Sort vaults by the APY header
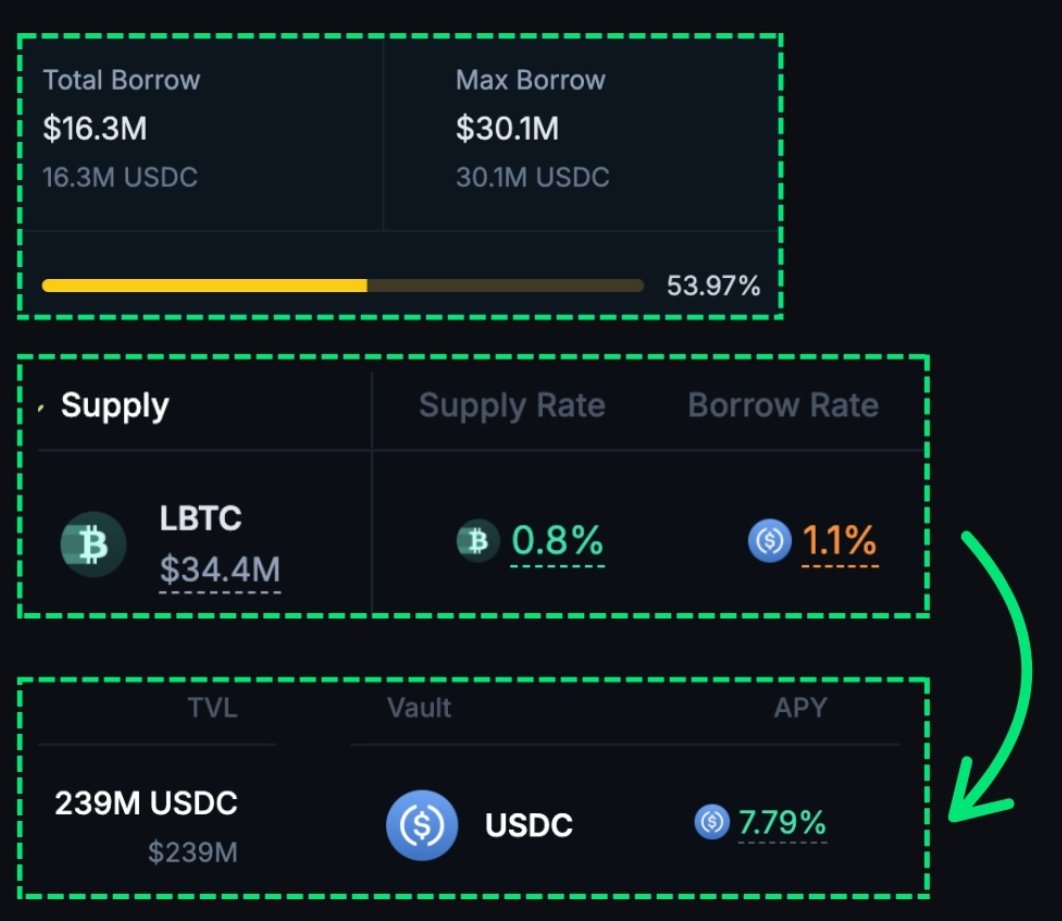1062x921 pixels. coord(800,708)
